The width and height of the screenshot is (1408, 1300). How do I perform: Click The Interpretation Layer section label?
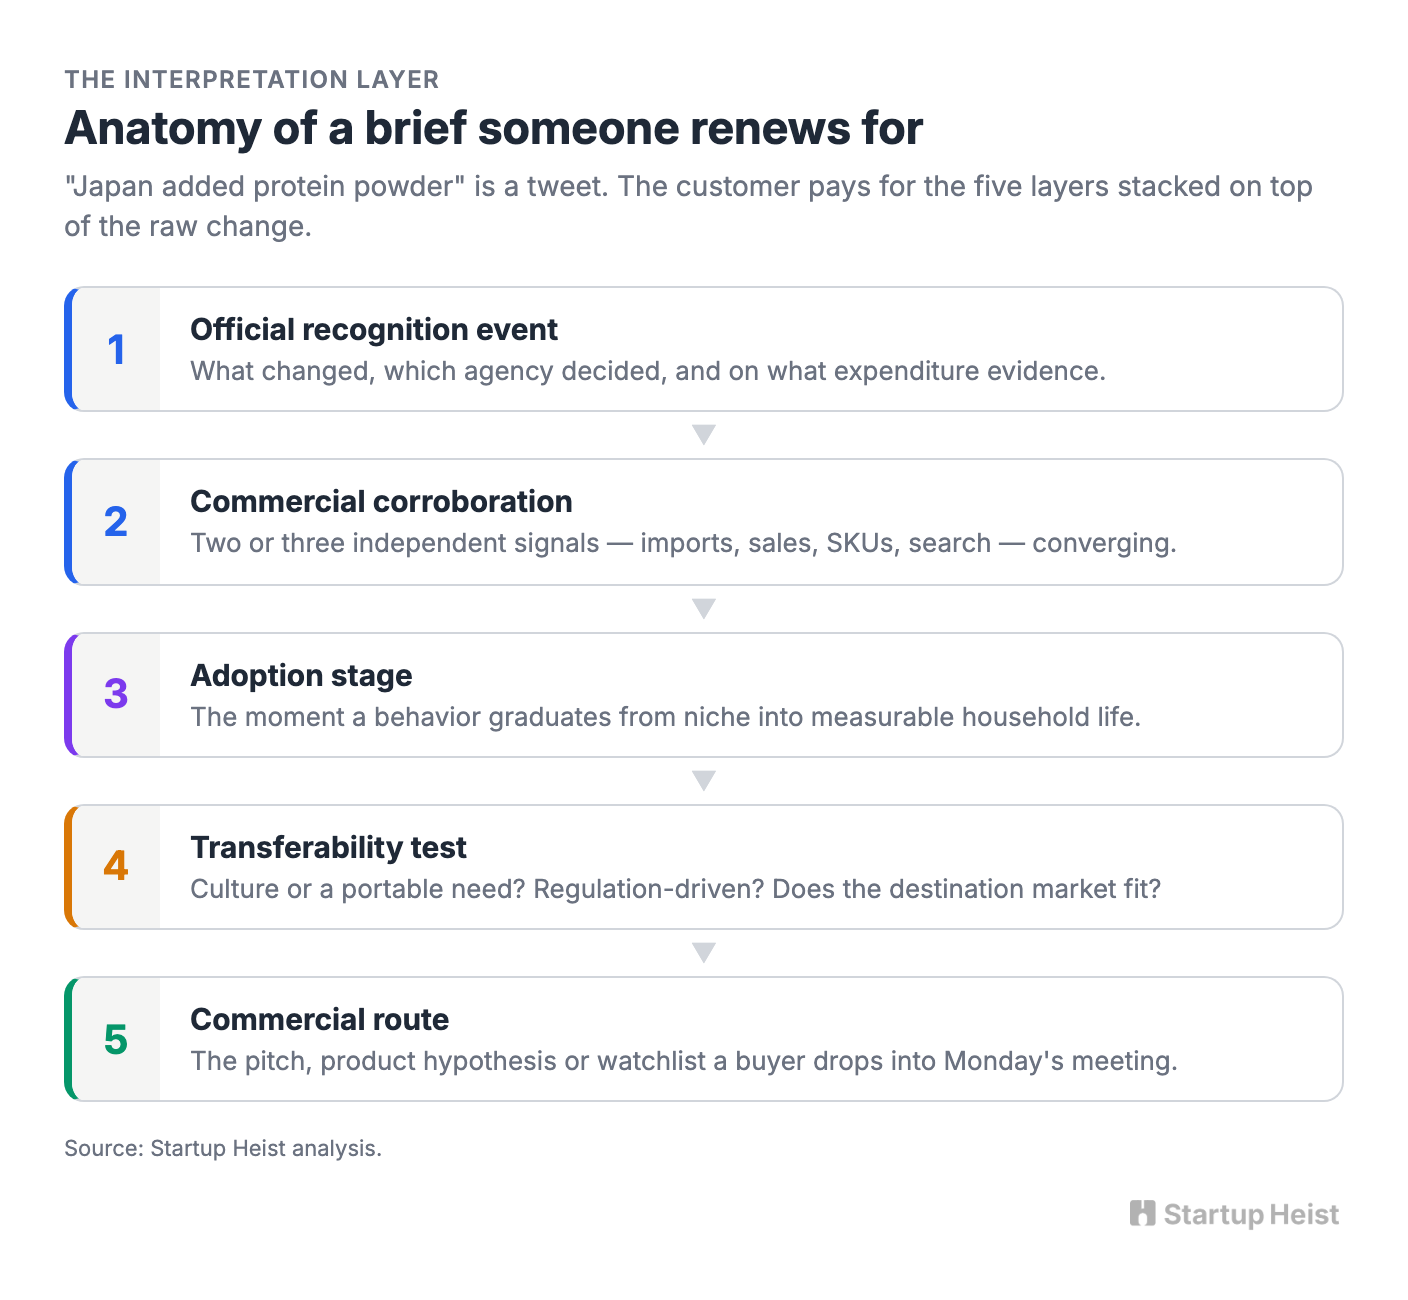(x=252, y=79)
